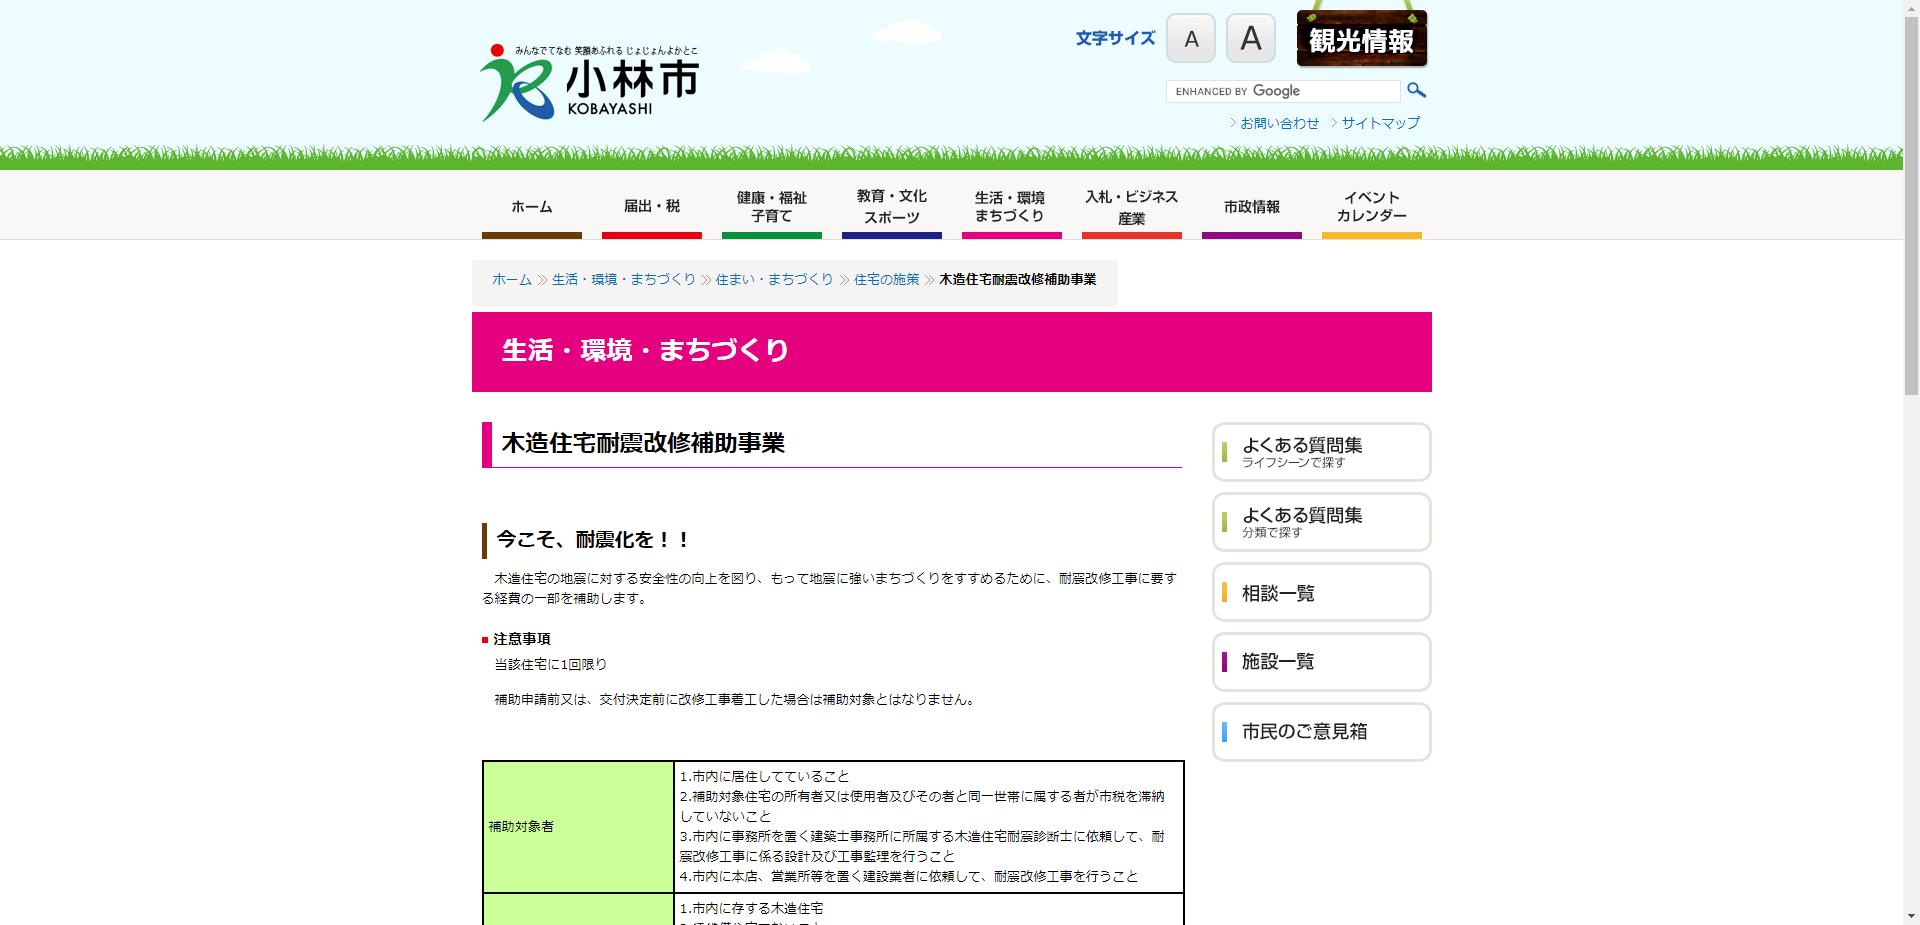Image resolution: width=1920 pixels, height=925 pixels.
Task: Open the 施設一覧 sidebar panel
Action: click(x=1321, y=662)
